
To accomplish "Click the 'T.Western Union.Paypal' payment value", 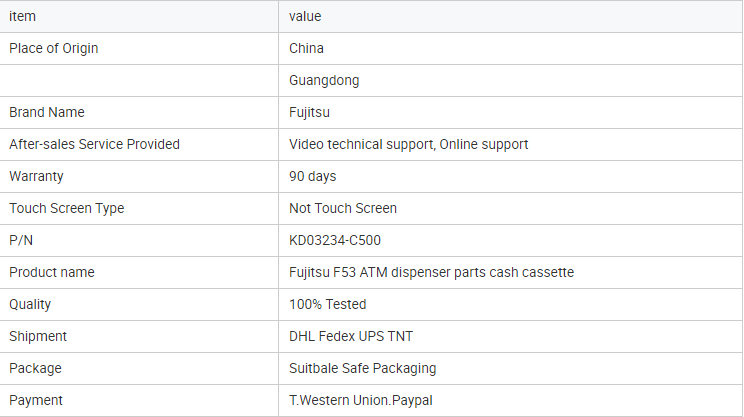I will [x=361, y=400].
